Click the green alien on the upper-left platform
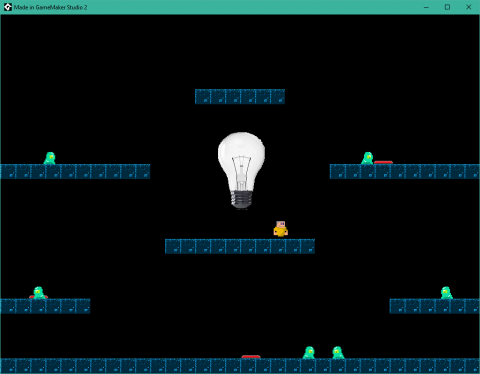Image resolution: width=480 pixels, height=374 pixels. pos(50,158)
